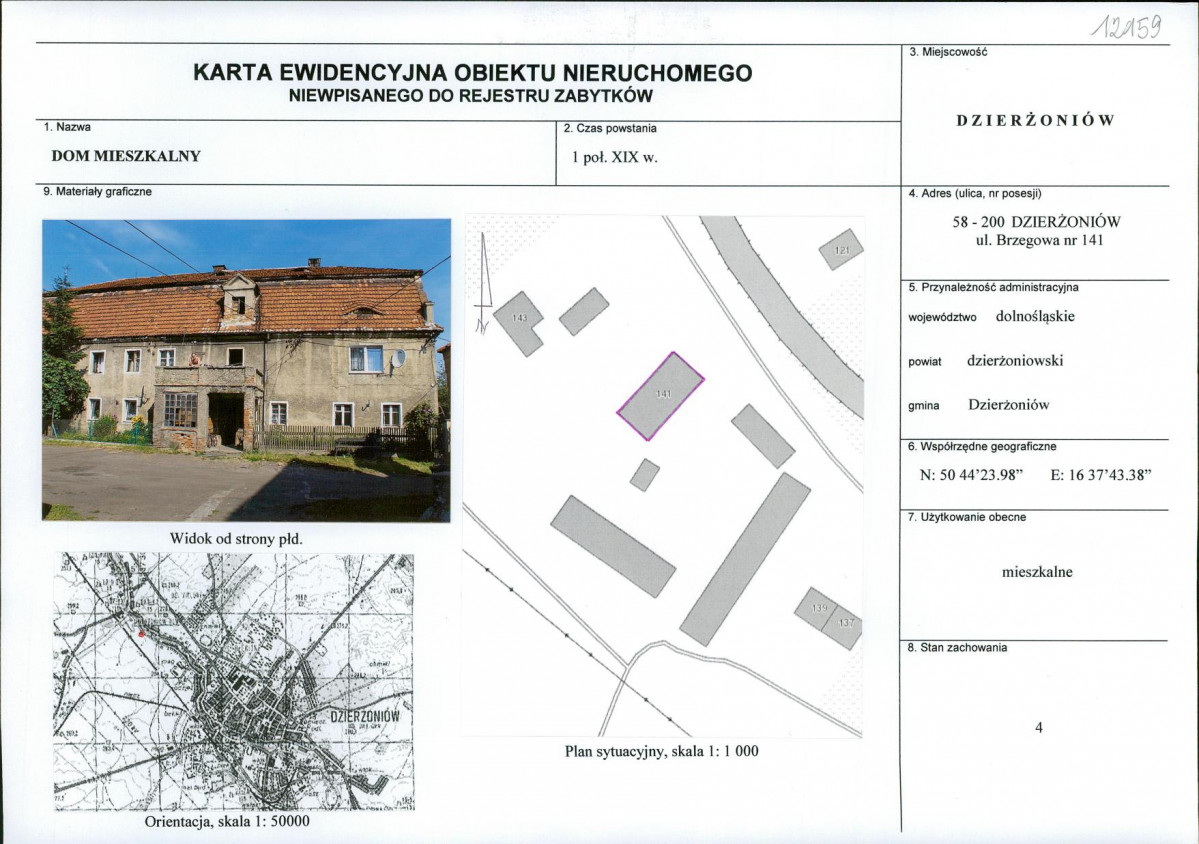
Task: Click the caption 'Plan sytuacyjny, skala 1: 1 000'
Action: click(662, 751)
